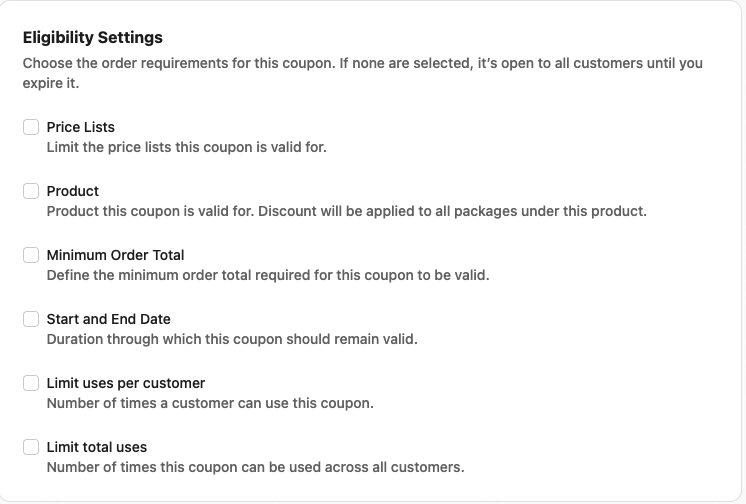Click the "Limit total uses" label text
Viewport: 746px width, 504px height.
tap(97, 447)
